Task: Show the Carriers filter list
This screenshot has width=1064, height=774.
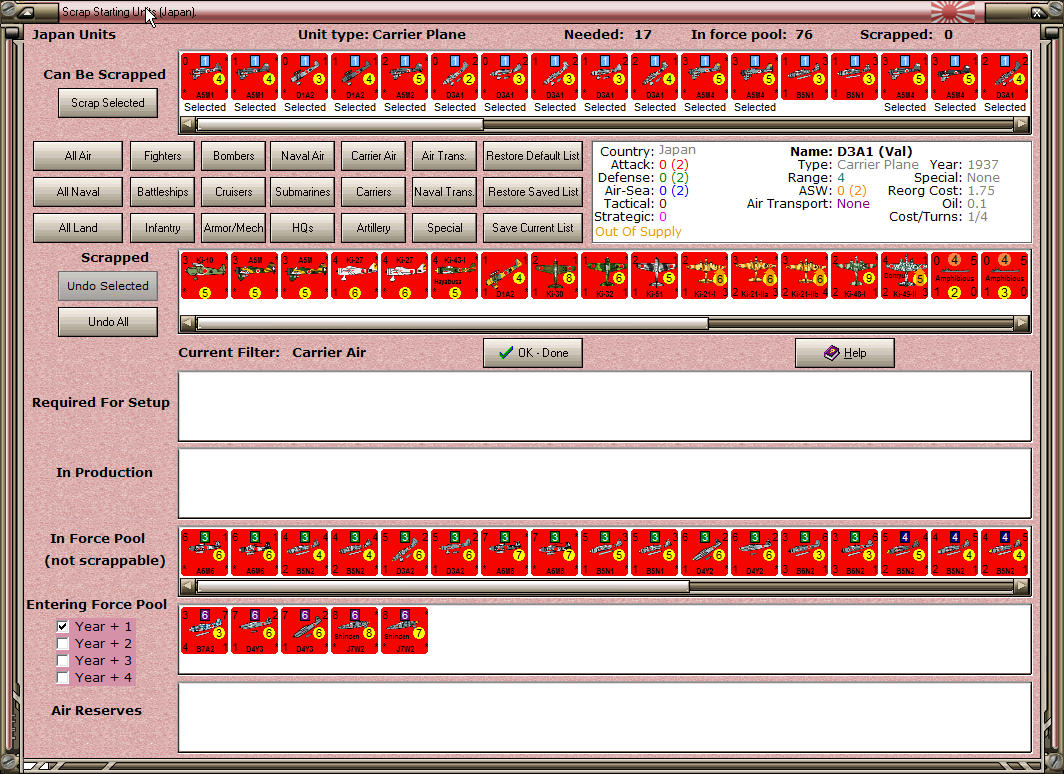Action: (373, 192)
